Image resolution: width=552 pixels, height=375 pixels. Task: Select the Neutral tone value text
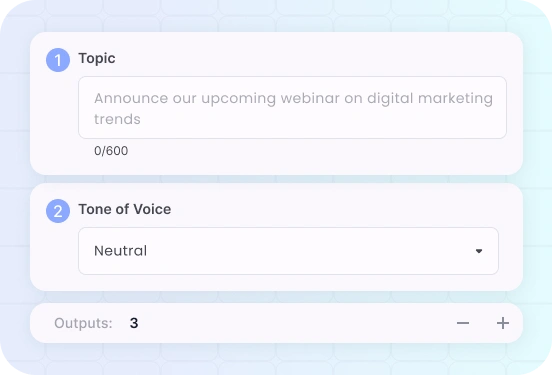(120, 251)
